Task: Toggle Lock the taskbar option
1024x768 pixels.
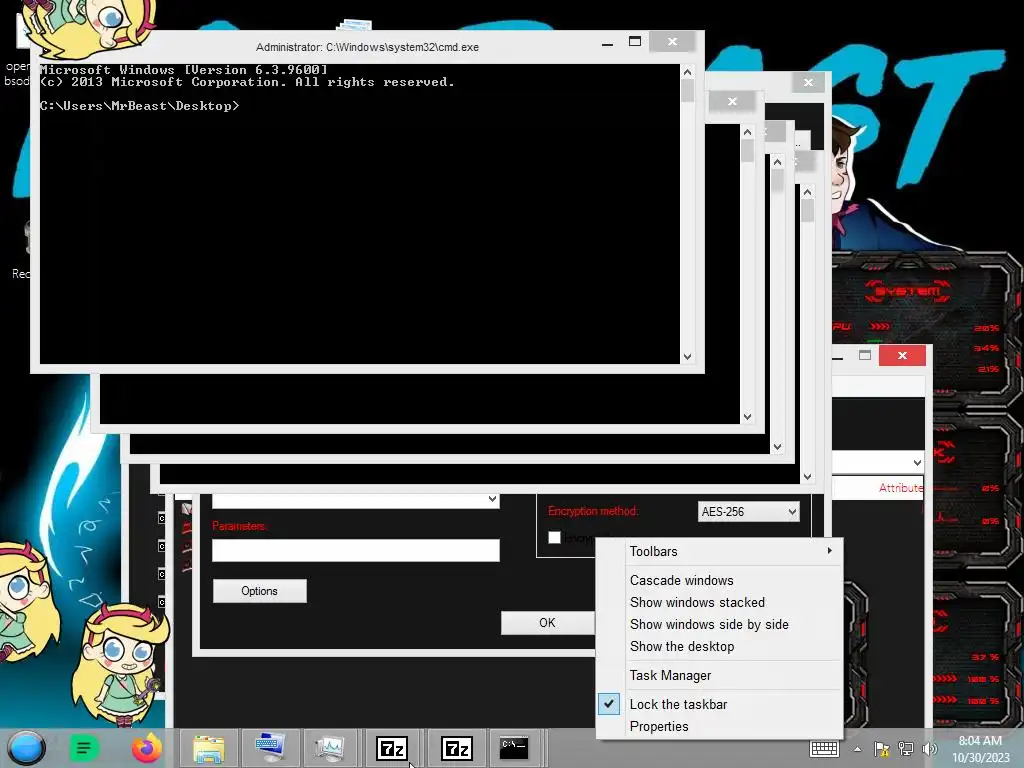Action: 720,704
